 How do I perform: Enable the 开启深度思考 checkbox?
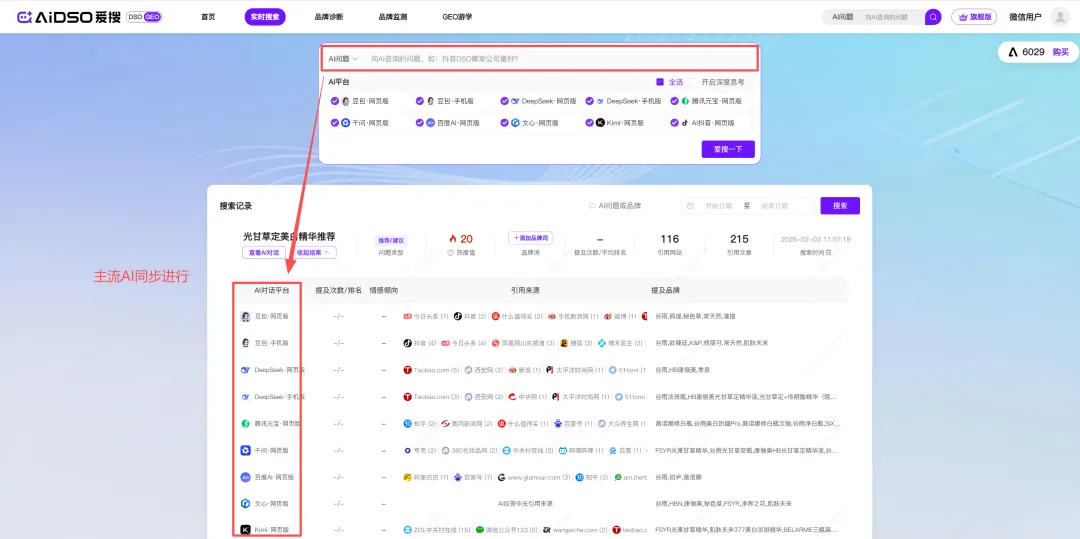(x=694, y=82)
